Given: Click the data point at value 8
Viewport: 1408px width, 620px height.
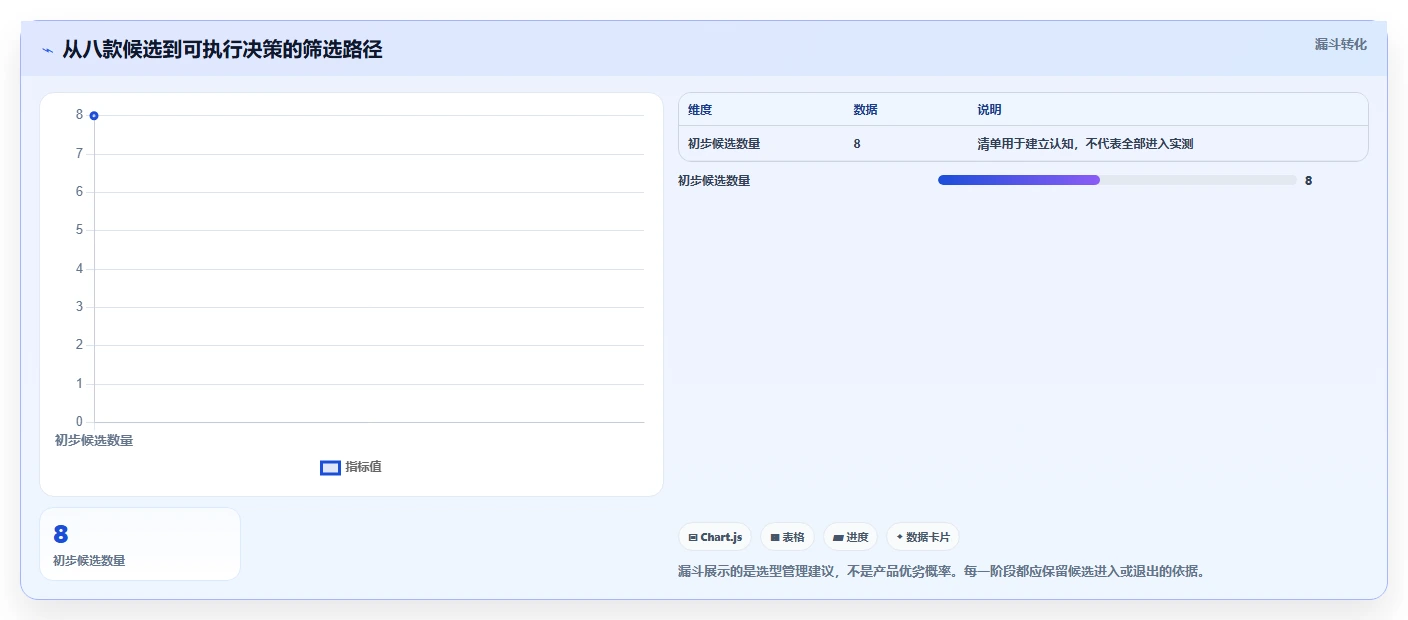Looking at the screenshot, I should 94,116.
